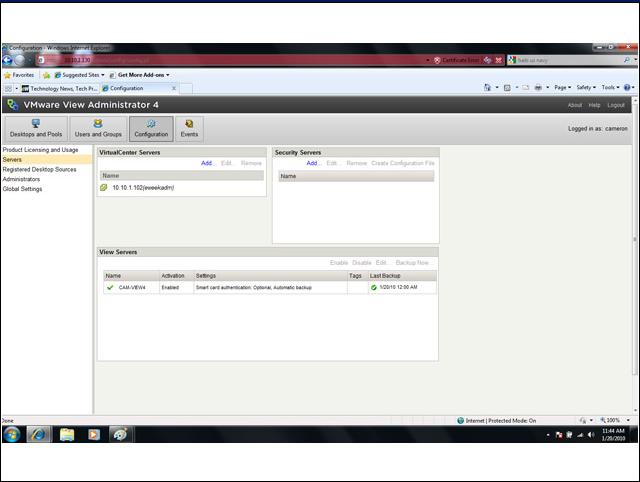The height and width of the screenshot is (482, 640).
Task: Click the Logout link
Action: (616, 105)
